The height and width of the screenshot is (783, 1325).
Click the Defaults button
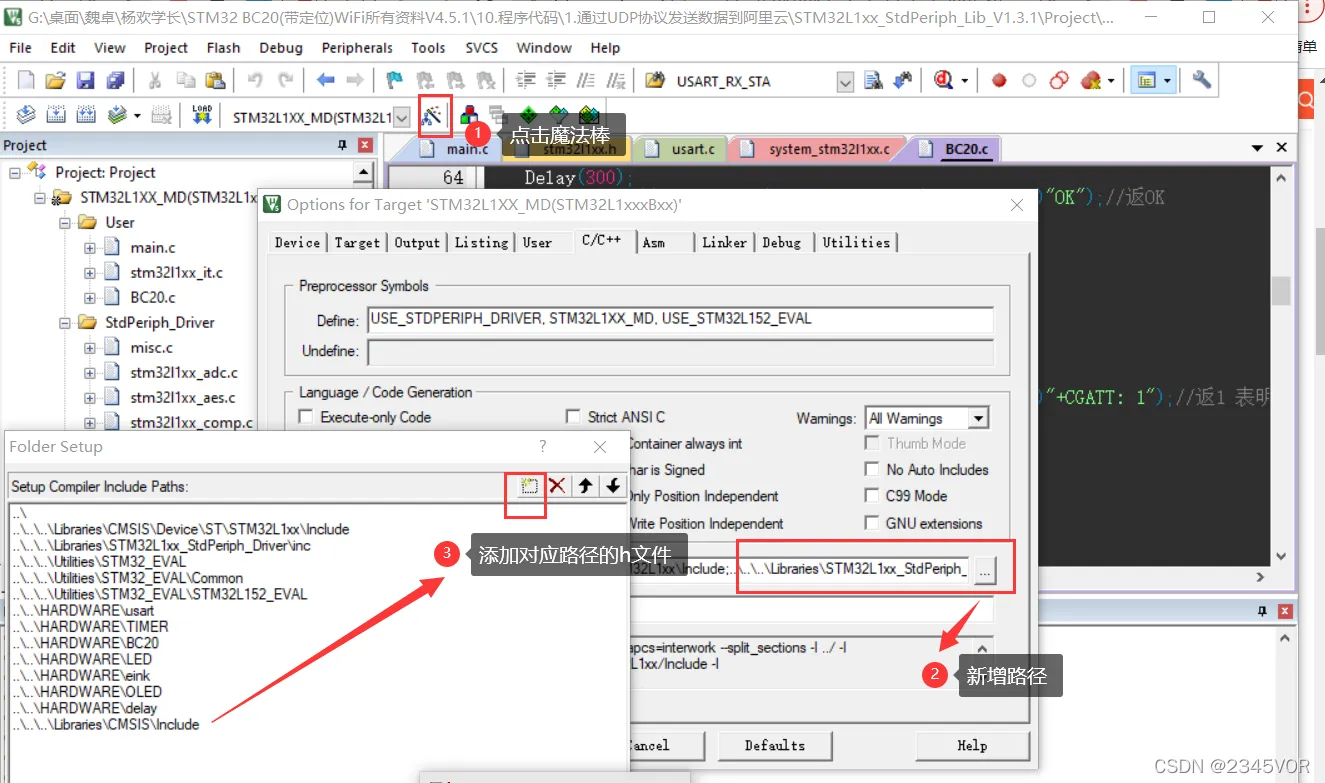(x=774, y=745)
